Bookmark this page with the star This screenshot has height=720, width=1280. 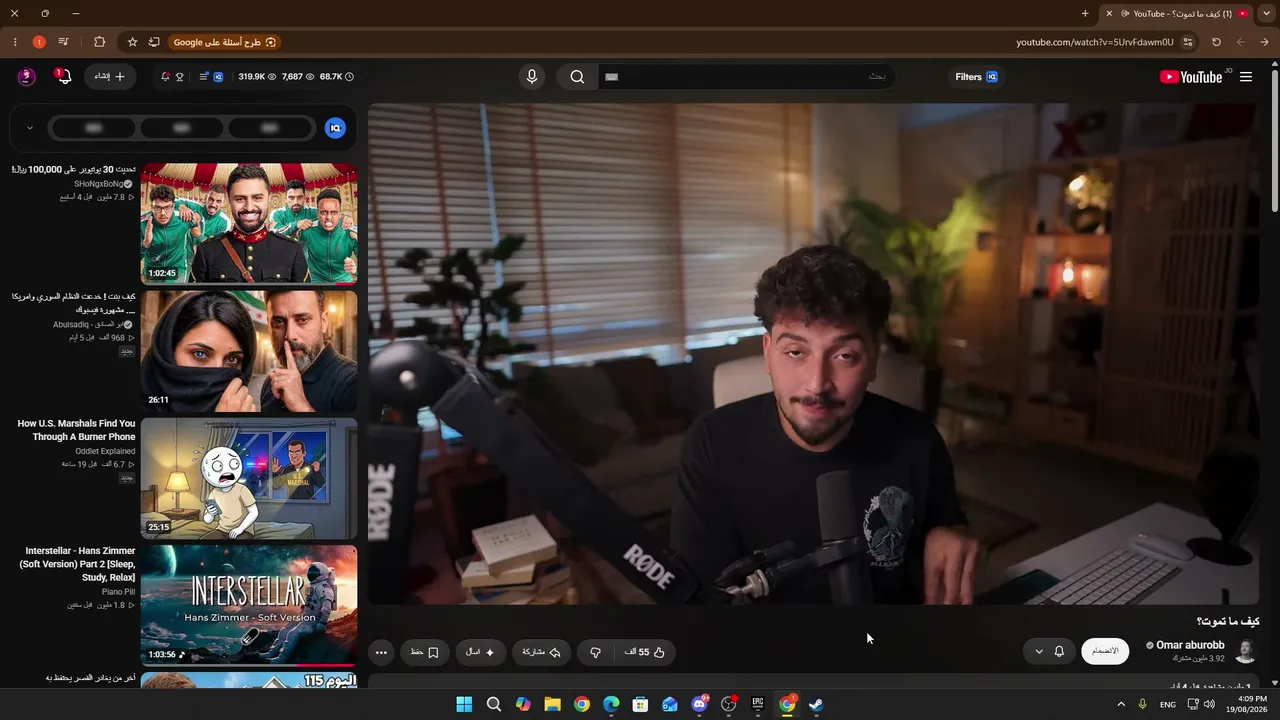pos(132,42)
